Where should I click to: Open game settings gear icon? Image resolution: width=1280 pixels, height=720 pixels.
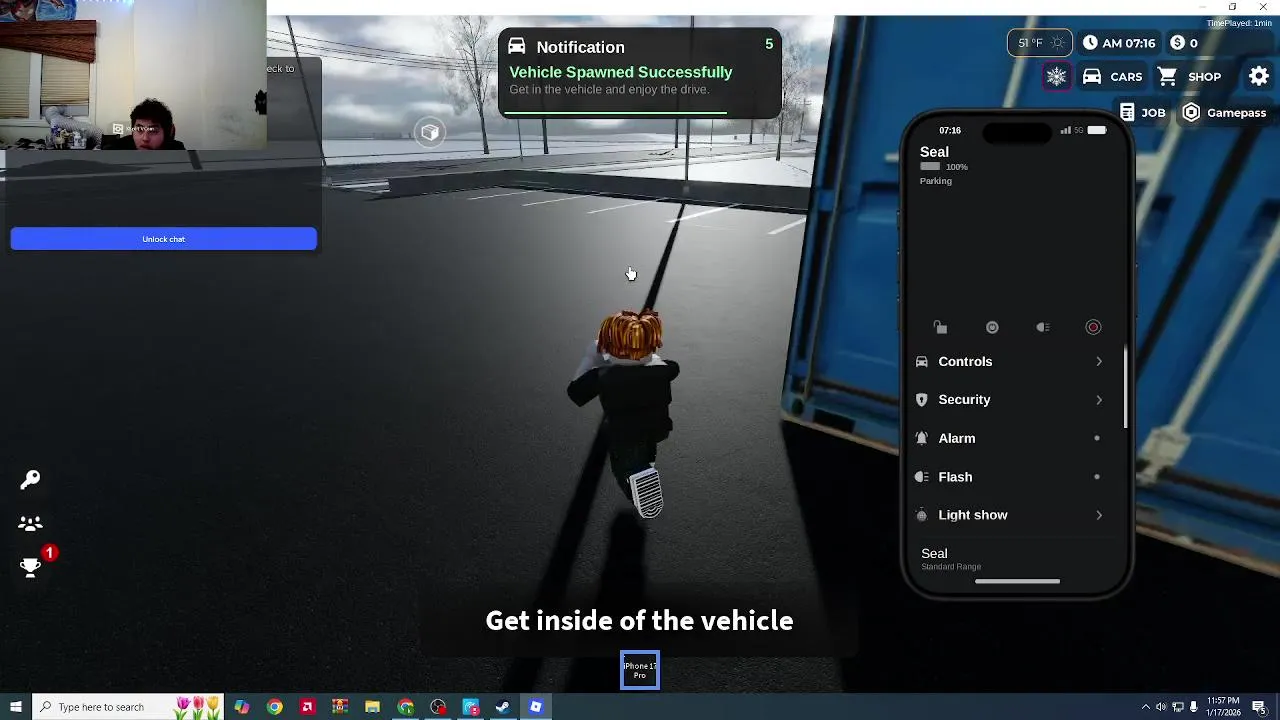coord(1259,76)
